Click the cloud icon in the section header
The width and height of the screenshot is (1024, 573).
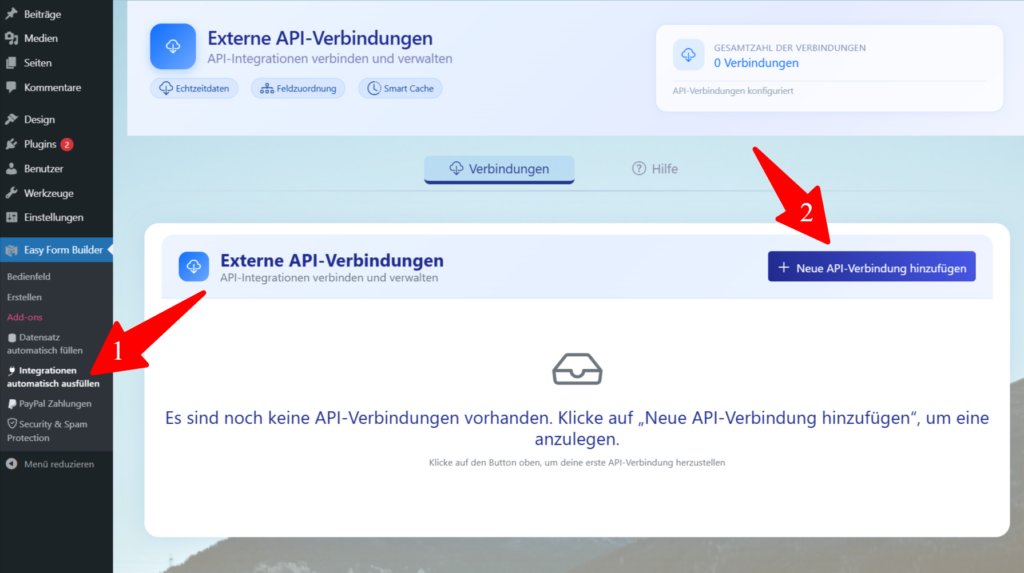(x=194, y=267)
